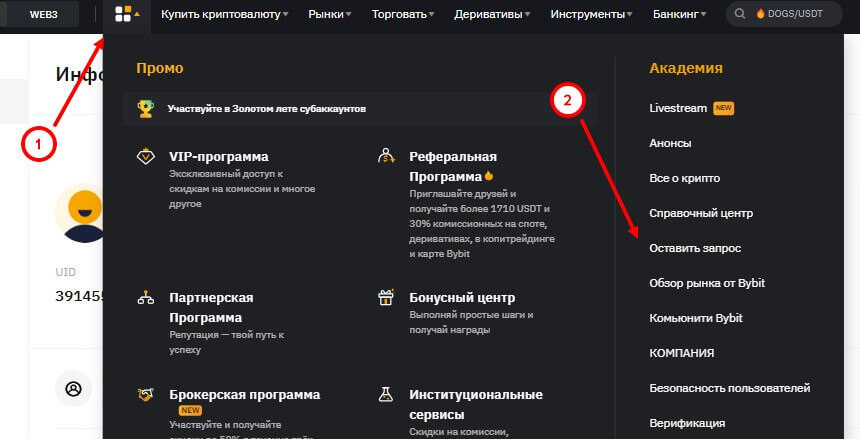Viewport: 860px width, 439px height.
Task: Click the apps grid menu icon
Action: point(123,15)
